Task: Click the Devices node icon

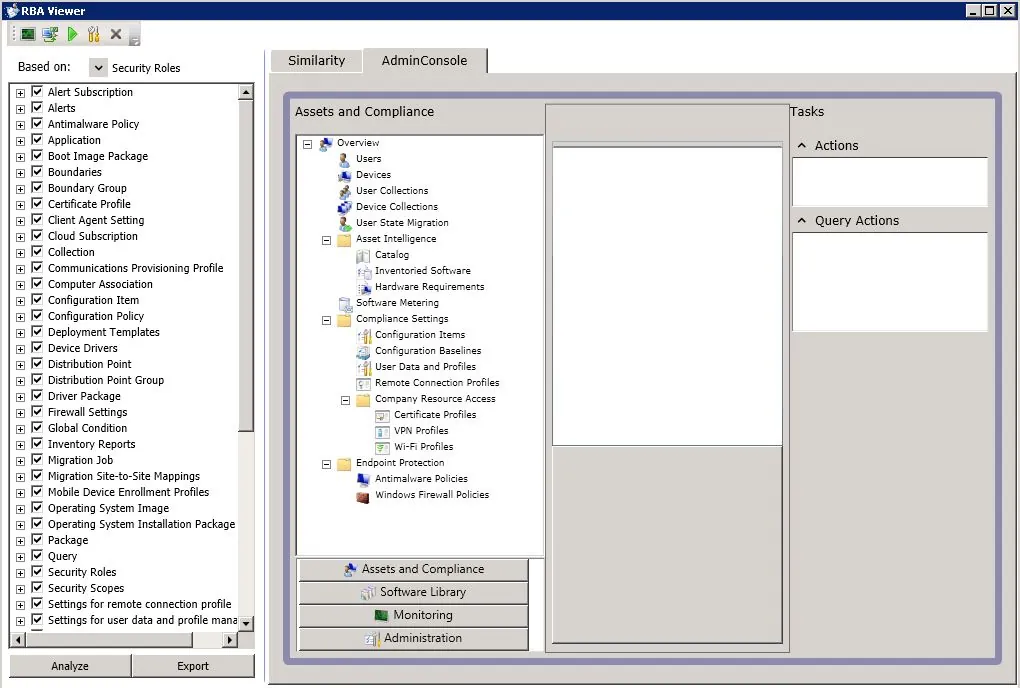Action: point(344,175)
